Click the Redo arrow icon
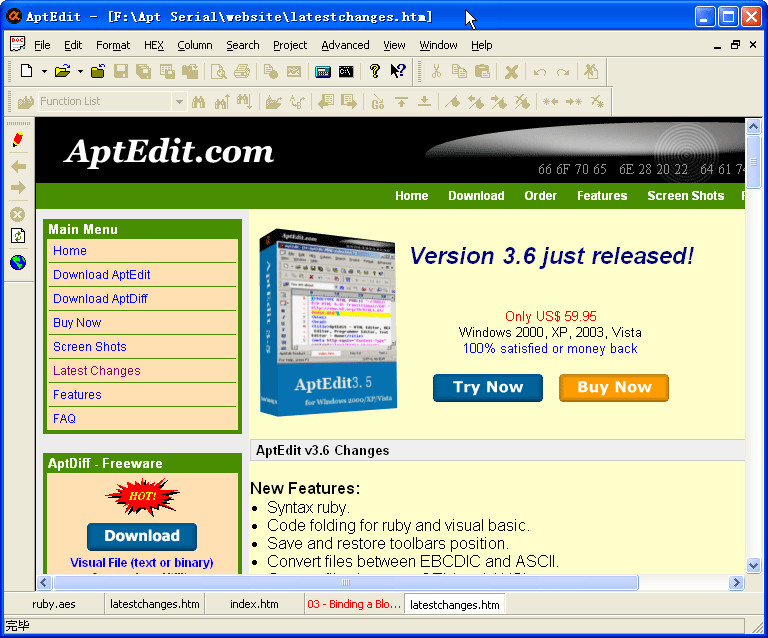The width and height of the screenshot is (768, 638). pyautogui.click(x=563, y=72)
